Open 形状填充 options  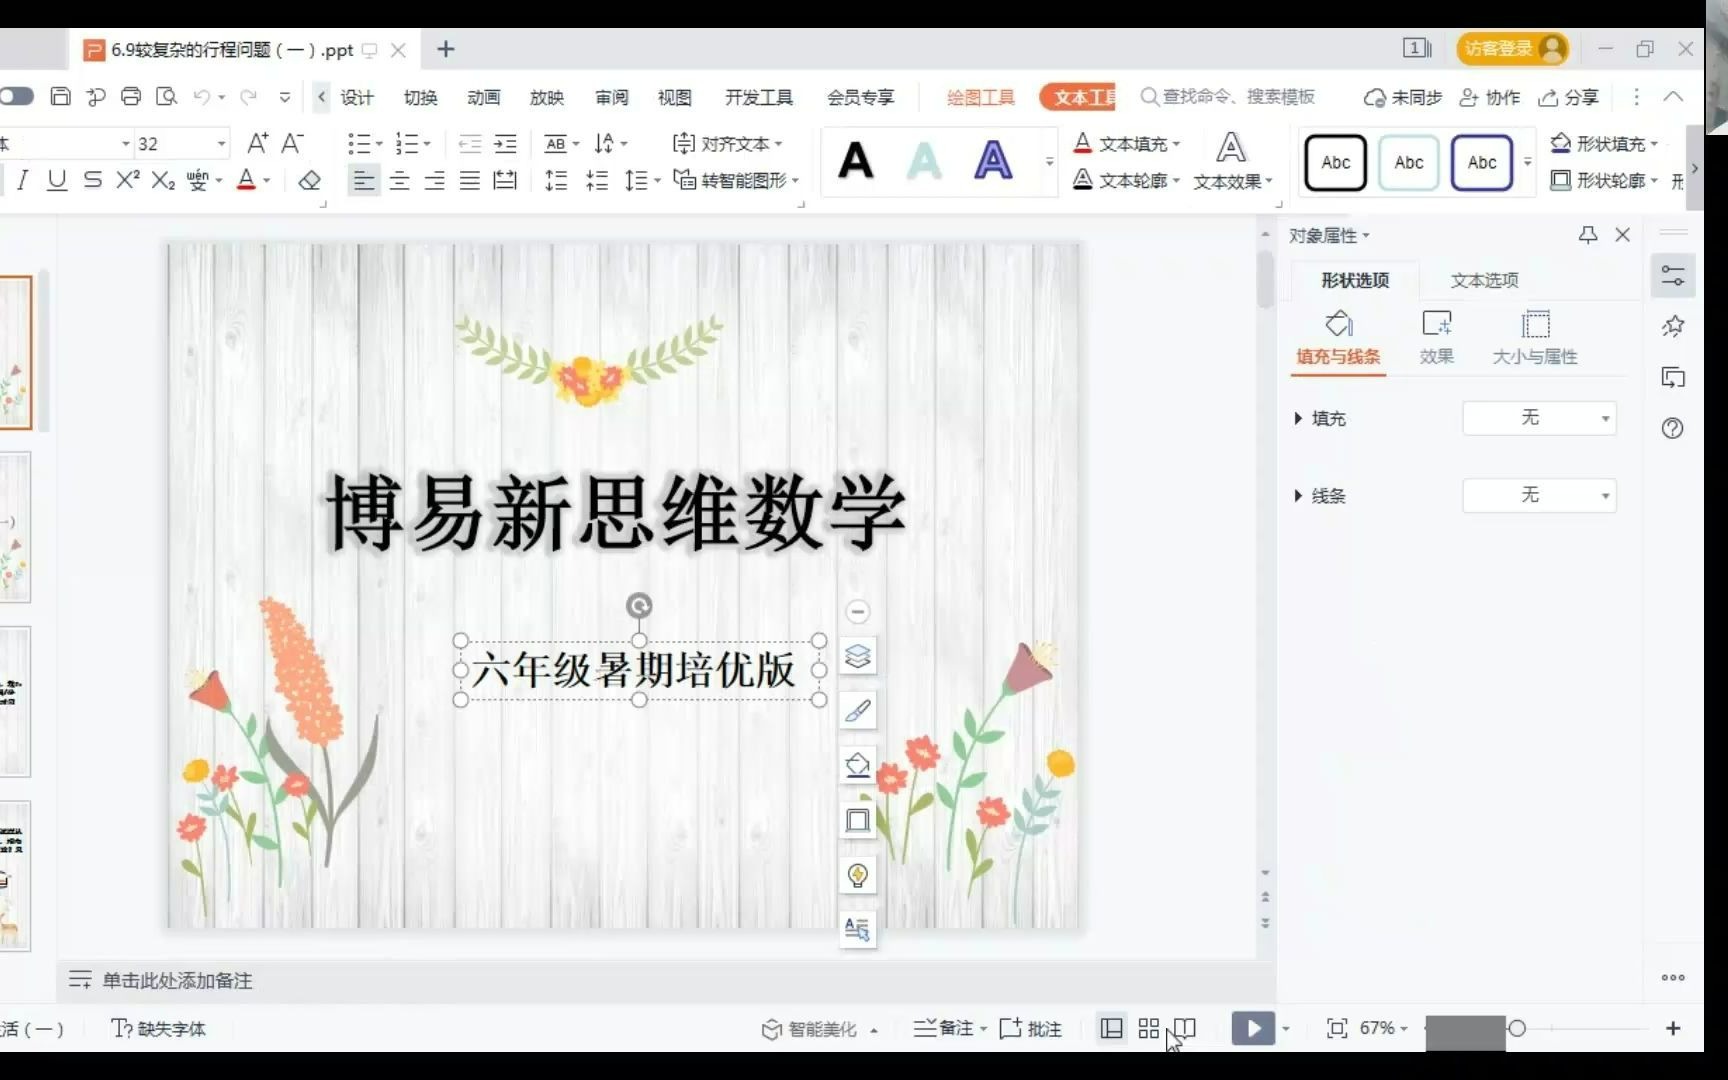[x=1604, y=144]
